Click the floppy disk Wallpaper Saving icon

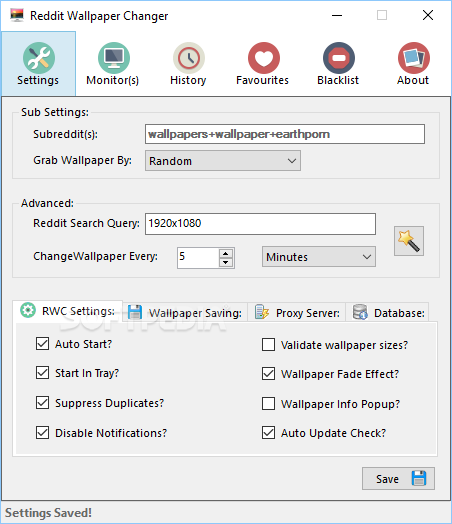pyautogui.click(x=135, y=312)
